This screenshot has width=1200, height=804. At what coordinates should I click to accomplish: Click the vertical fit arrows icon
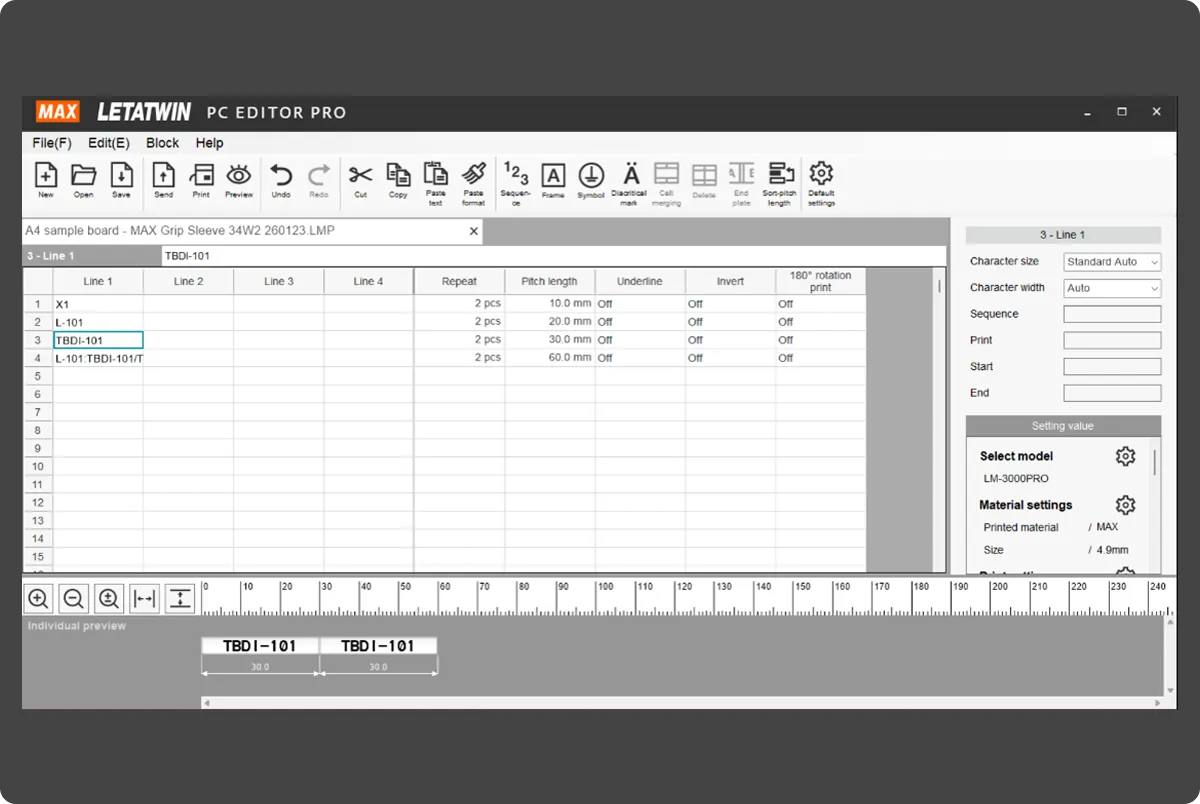coord(179,599)
